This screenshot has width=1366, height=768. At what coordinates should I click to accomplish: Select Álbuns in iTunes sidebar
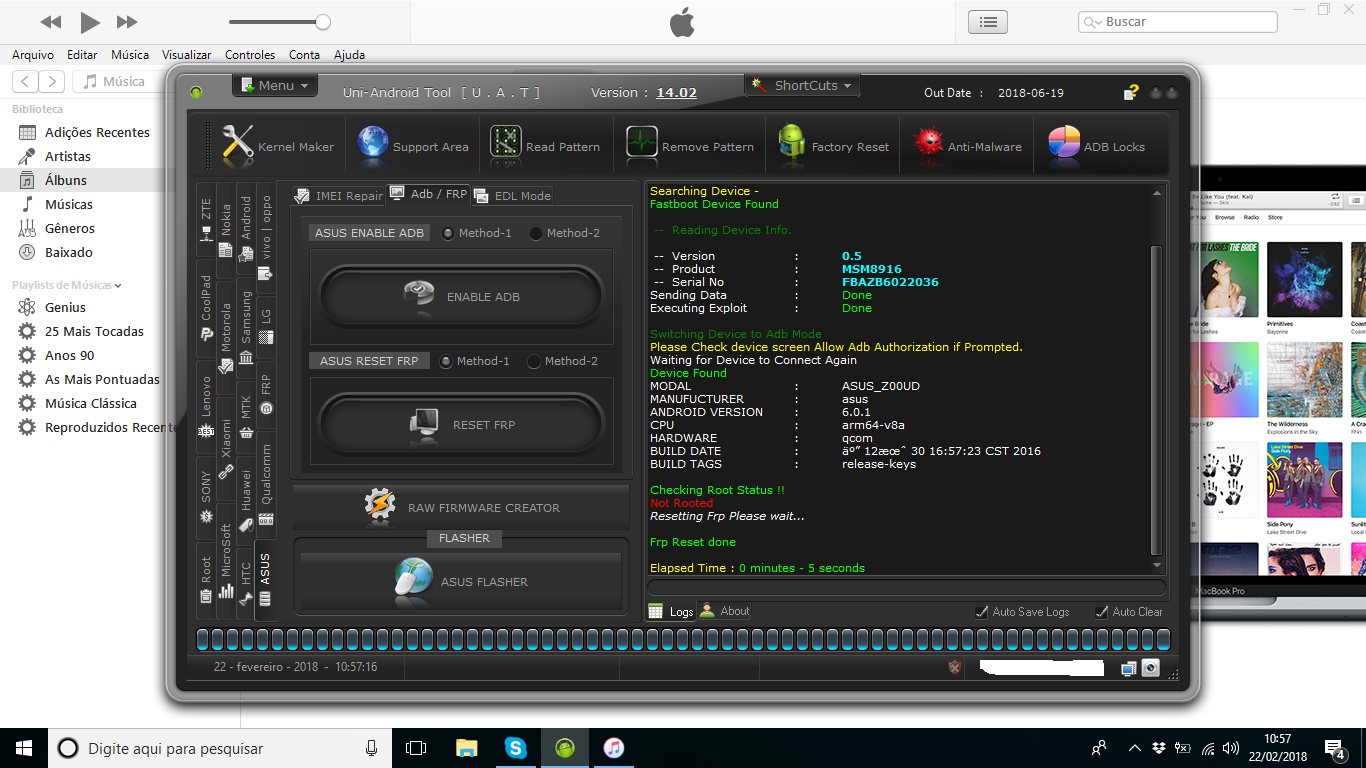(x=66, y=180)
